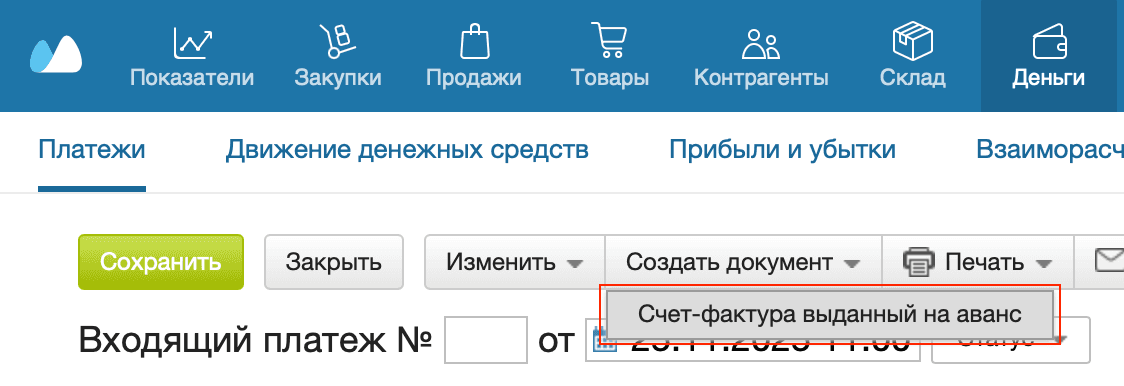This screenshot has width=1124, height=386.
Task: Select Счет-фактура выданный на аванс
Action: point(829,314)
